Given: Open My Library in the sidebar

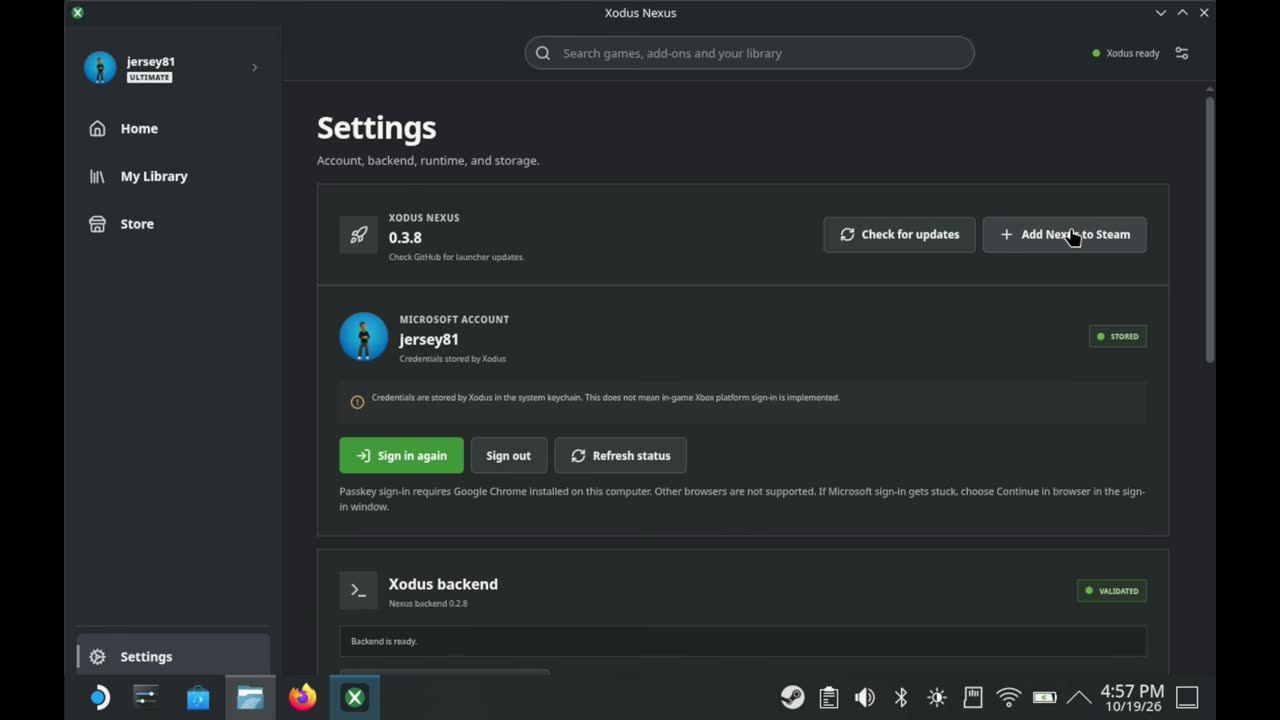Looking at the screenshot, I should point(153,176).
